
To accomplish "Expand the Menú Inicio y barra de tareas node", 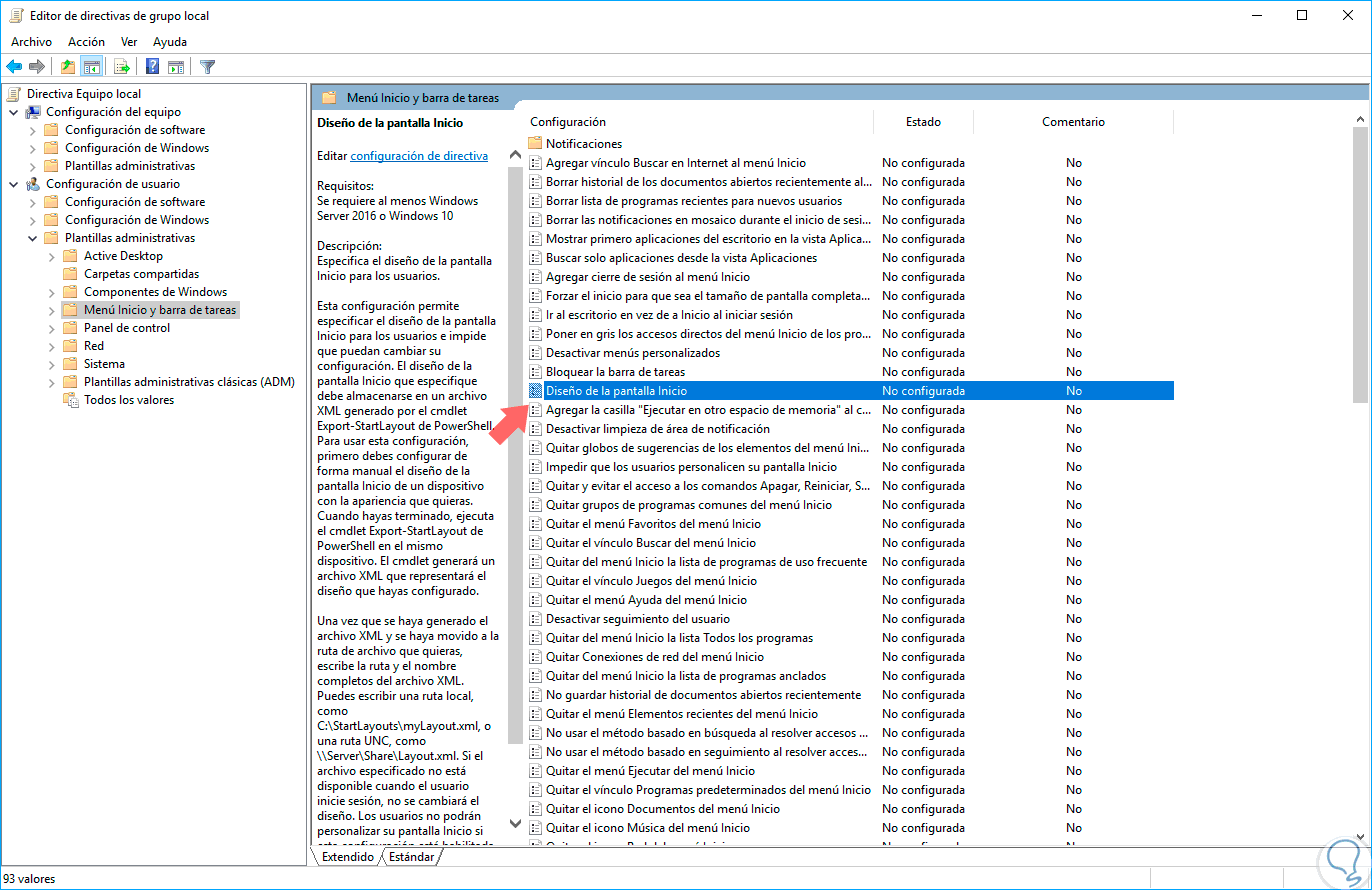I will [52, 310].
